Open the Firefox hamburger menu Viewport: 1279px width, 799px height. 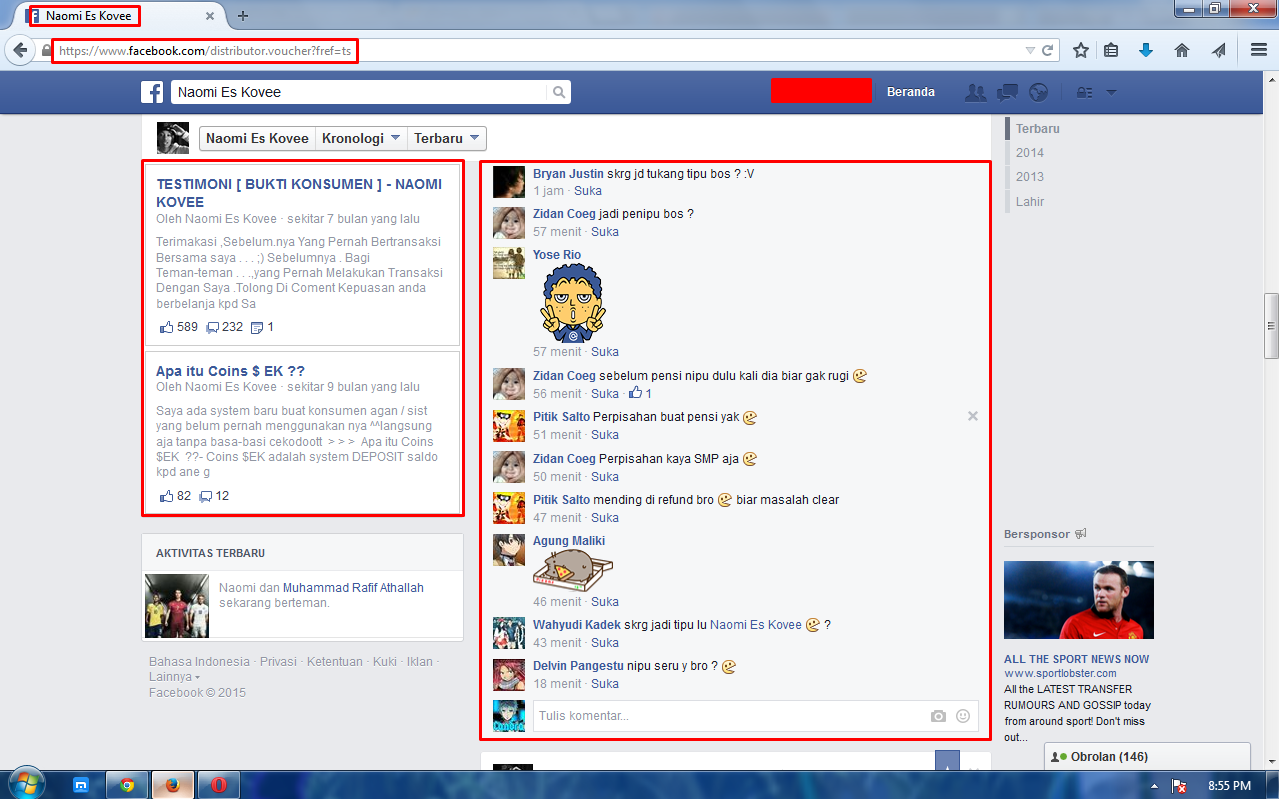click(1259, 50)
